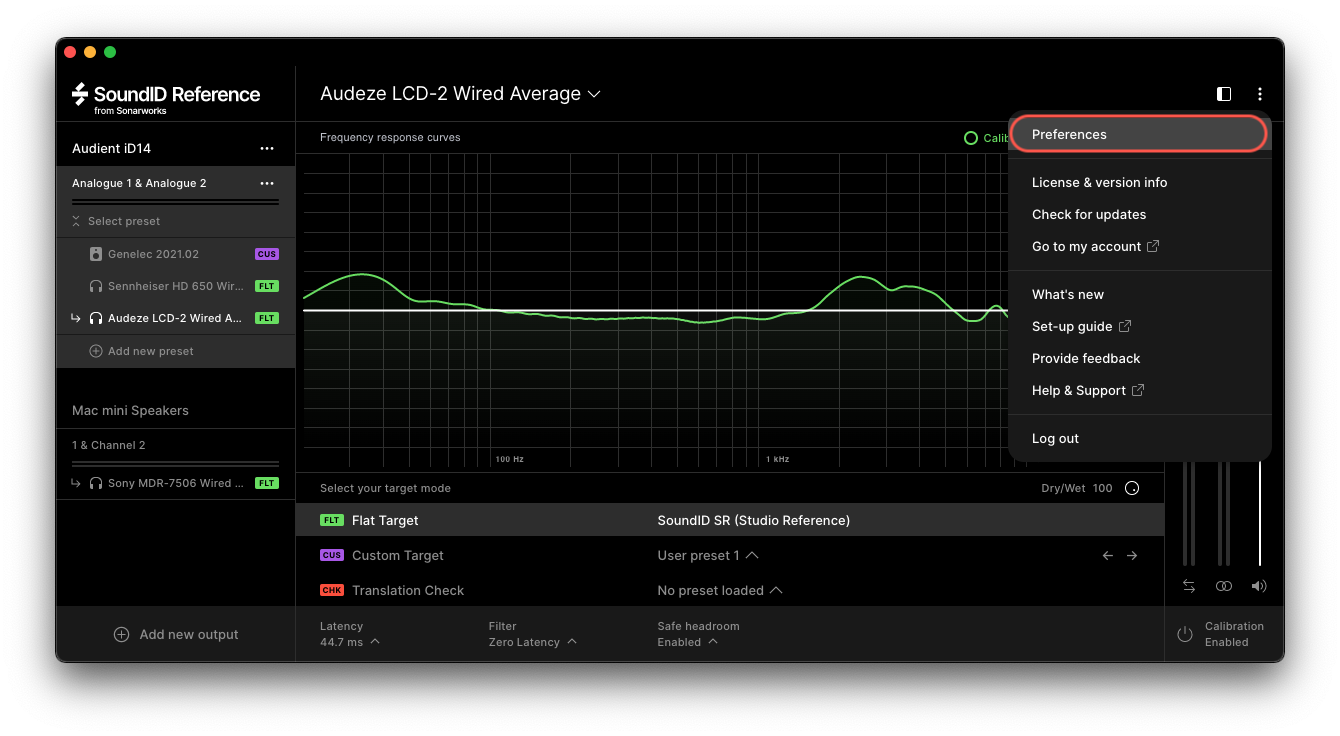This screenshot has height=736, width=1340.
Task: Click Add new output
Action: (x=176, y=634)
